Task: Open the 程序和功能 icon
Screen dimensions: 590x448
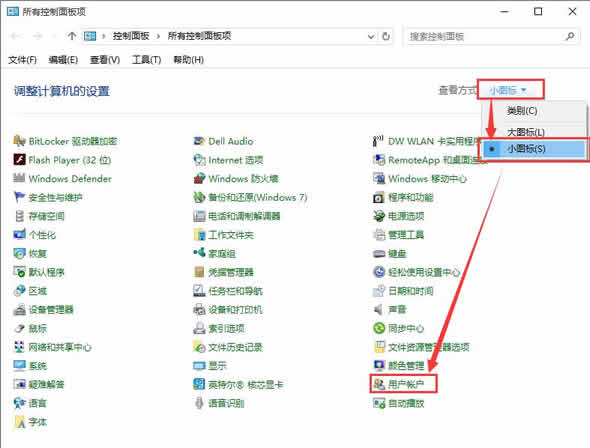Action: tap(379, 197)
